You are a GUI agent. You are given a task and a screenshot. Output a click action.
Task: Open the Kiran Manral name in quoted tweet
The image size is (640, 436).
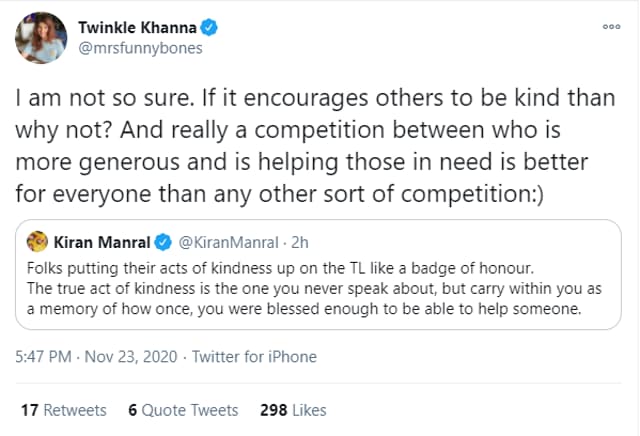pos(102,242)
